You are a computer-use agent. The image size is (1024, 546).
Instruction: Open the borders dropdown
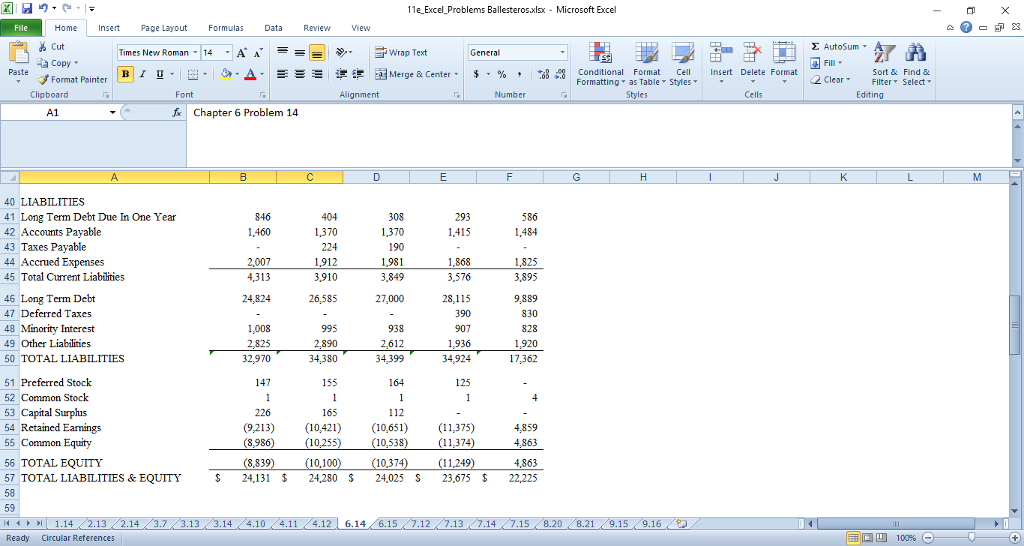205,74
